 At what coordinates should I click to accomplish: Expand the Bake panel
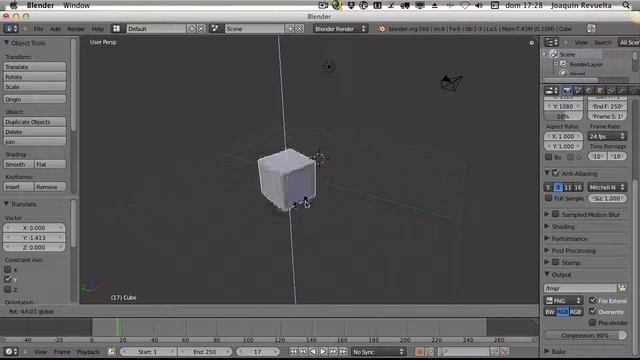558,351
